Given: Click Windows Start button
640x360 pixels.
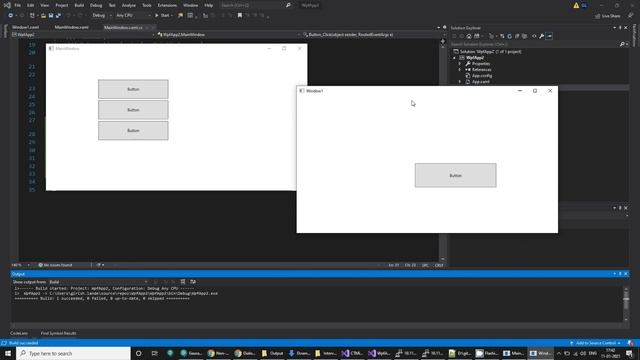Looking at the screenshot, I should [8, 353].
